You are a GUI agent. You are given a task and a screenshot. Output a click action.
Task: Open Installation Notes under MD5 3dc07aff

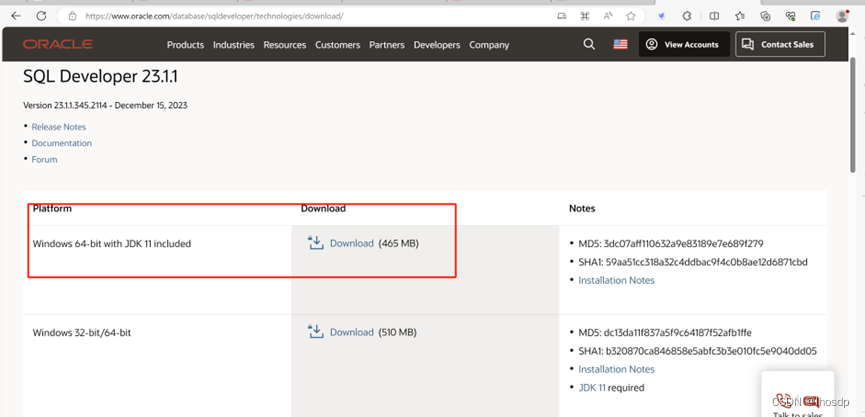pyautogui.click(x=616, y=280)
